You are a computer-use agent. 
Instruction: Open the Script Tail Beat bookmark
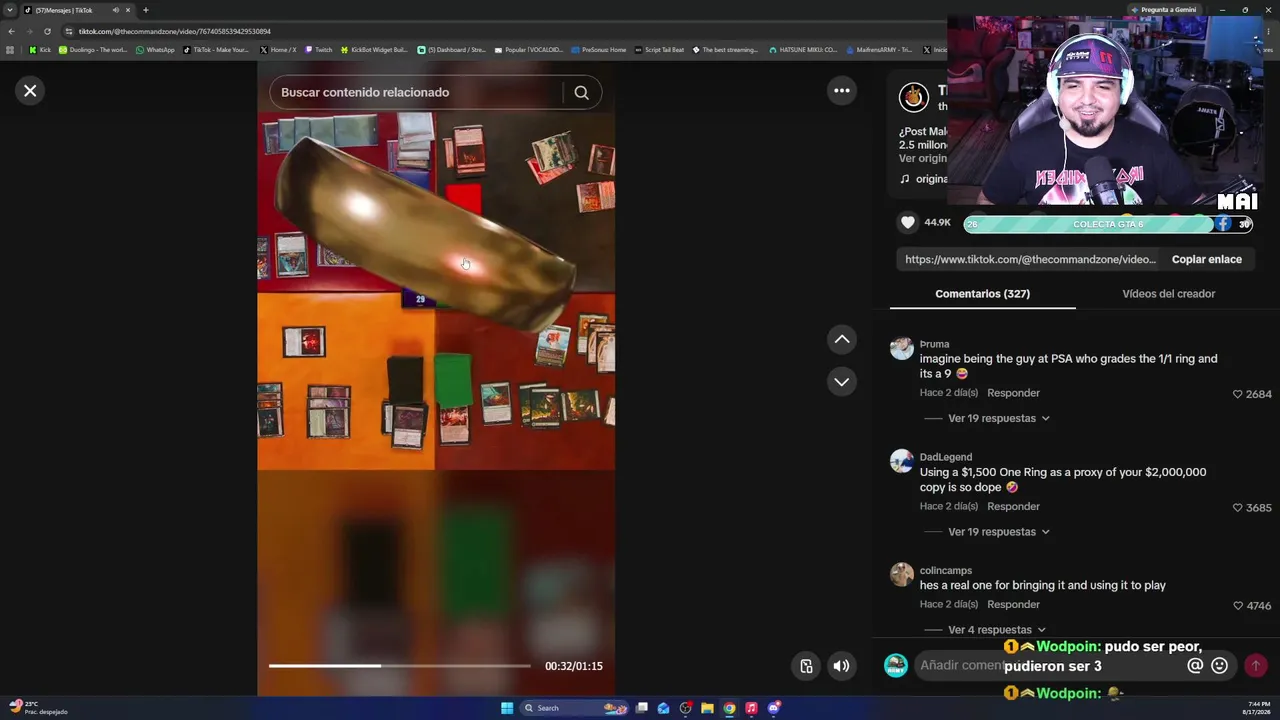[x=660, y=49]
